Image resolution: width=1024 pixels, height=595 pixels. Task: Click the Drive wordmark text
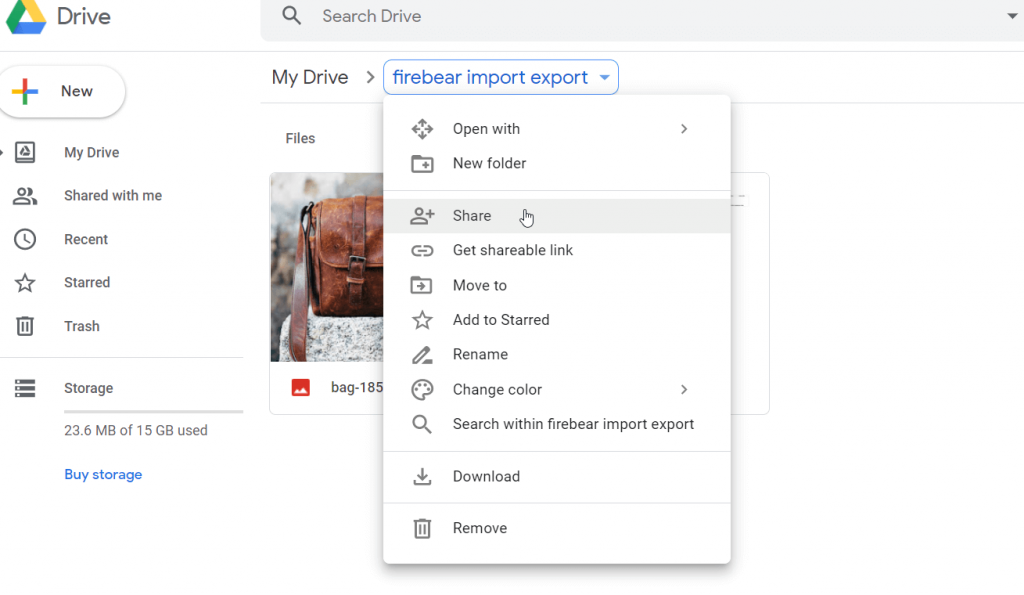tap(84, 16)
